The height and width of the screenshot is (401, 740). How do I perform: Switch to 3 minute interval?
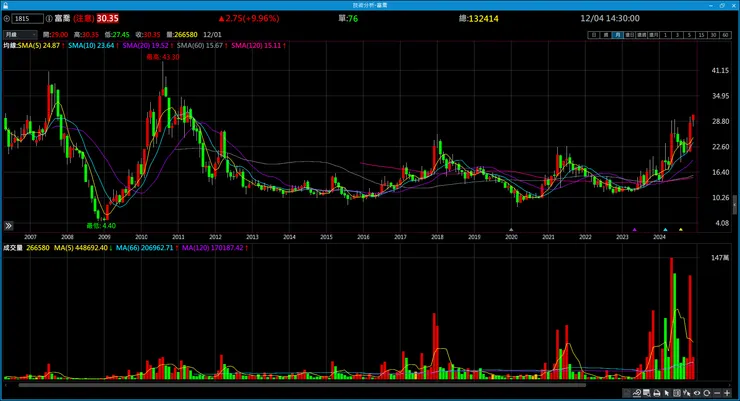(677, 35)
